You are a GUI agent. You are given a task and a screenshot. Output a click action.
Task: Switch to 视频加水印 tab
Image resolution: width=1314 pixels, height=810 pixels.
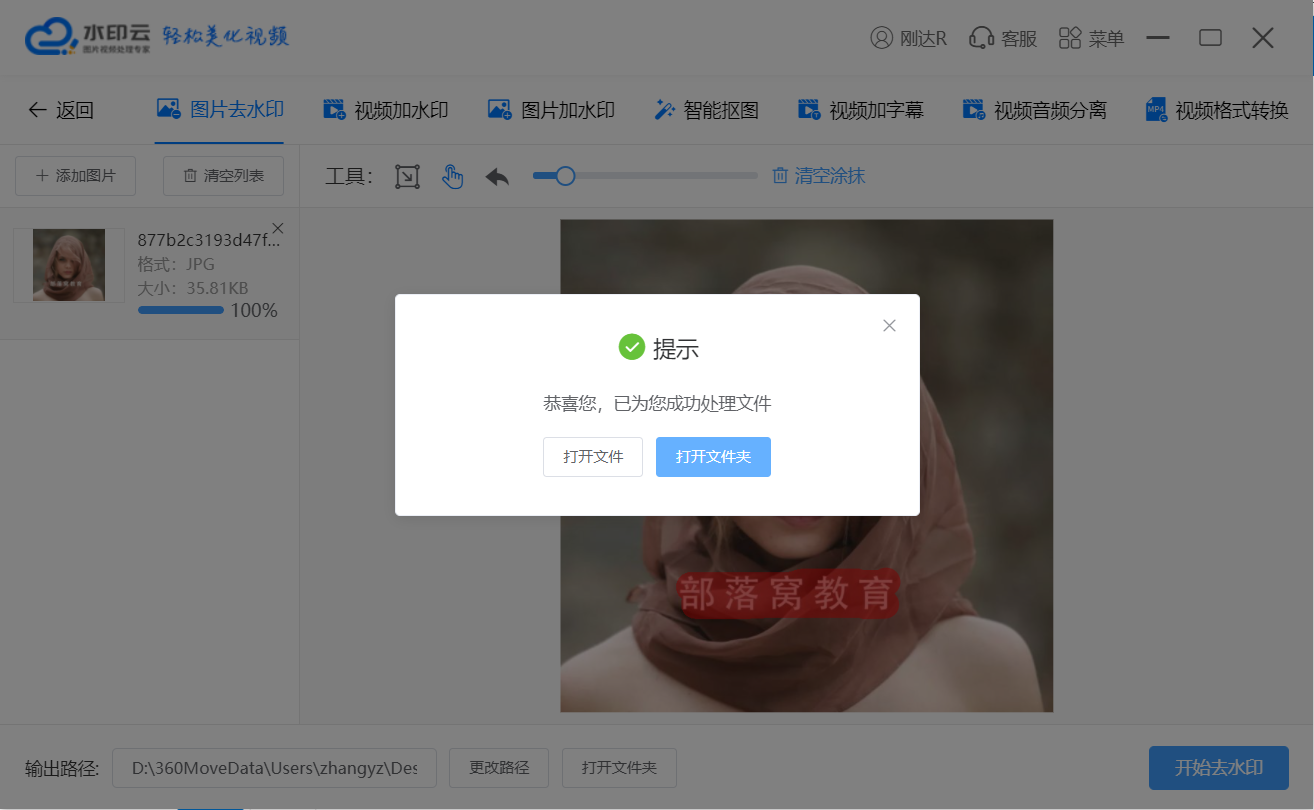click(385, 110)
